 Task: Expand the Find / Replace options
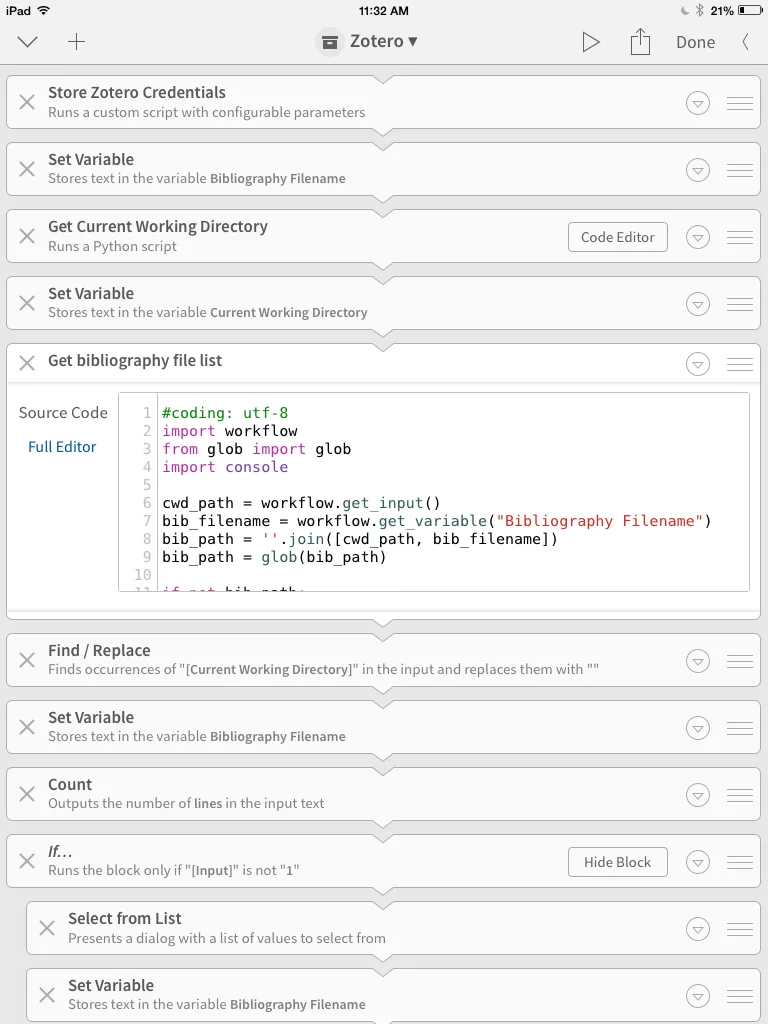(697, 661)
